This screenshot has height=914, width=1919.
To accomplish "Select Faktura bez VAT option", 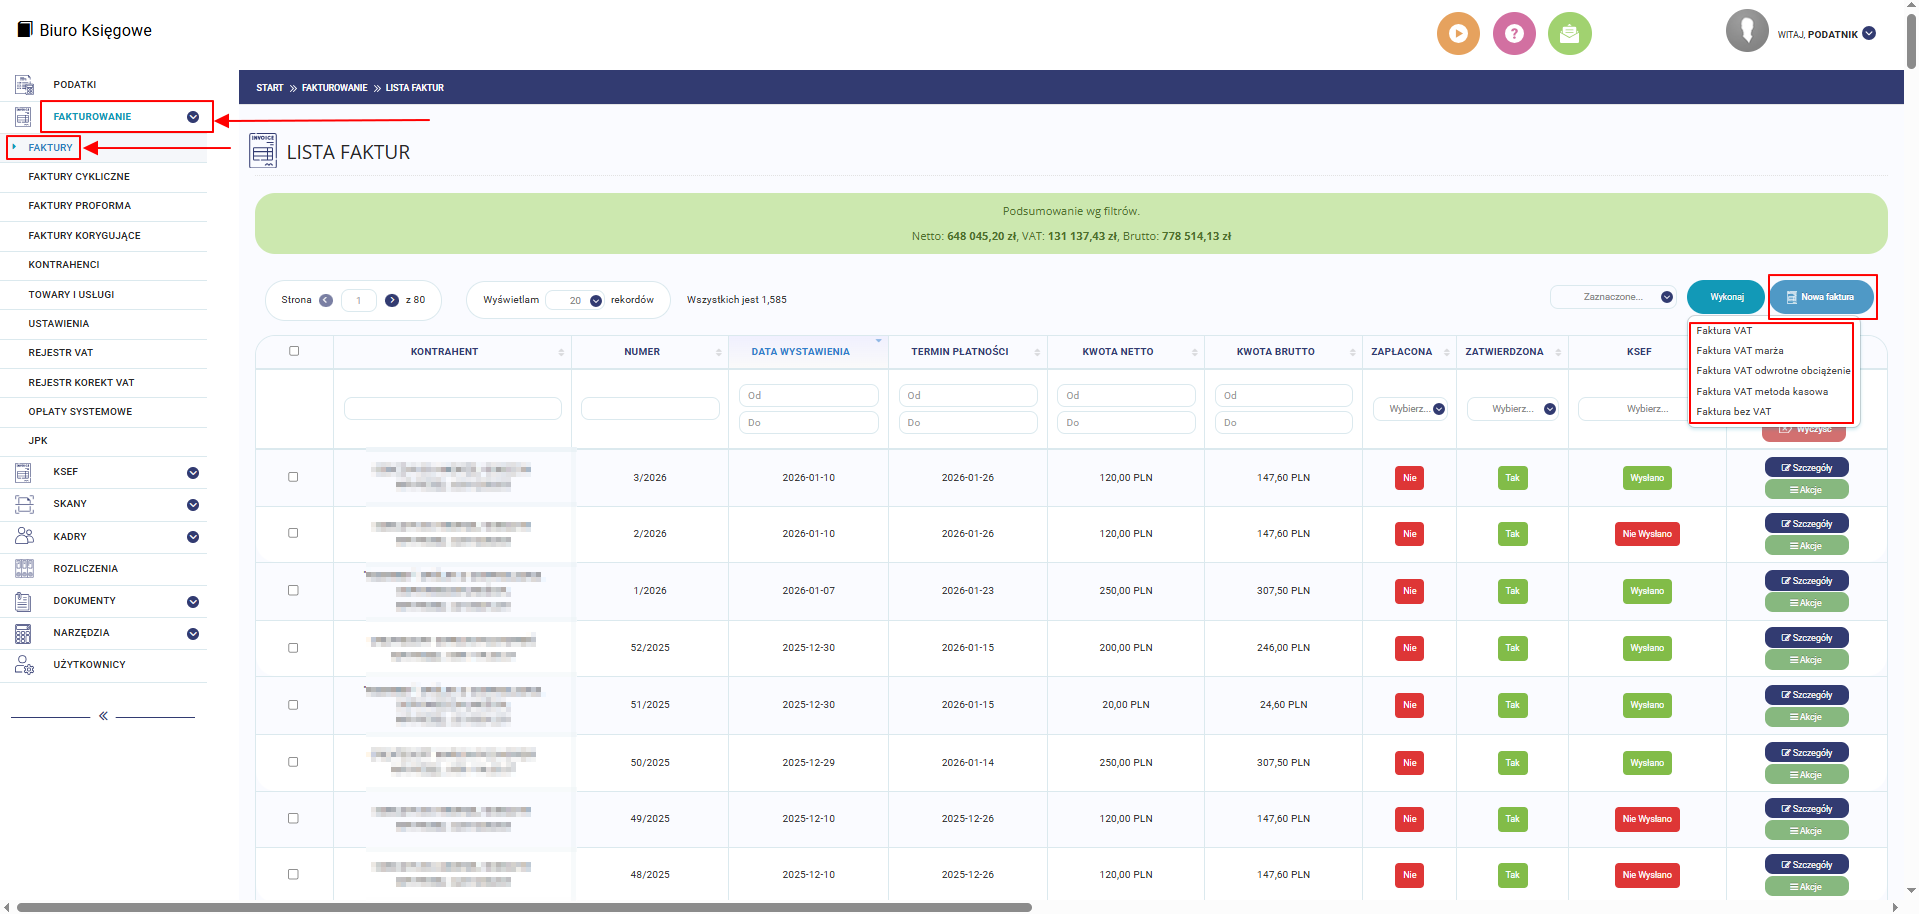I will click(1733, 412).
